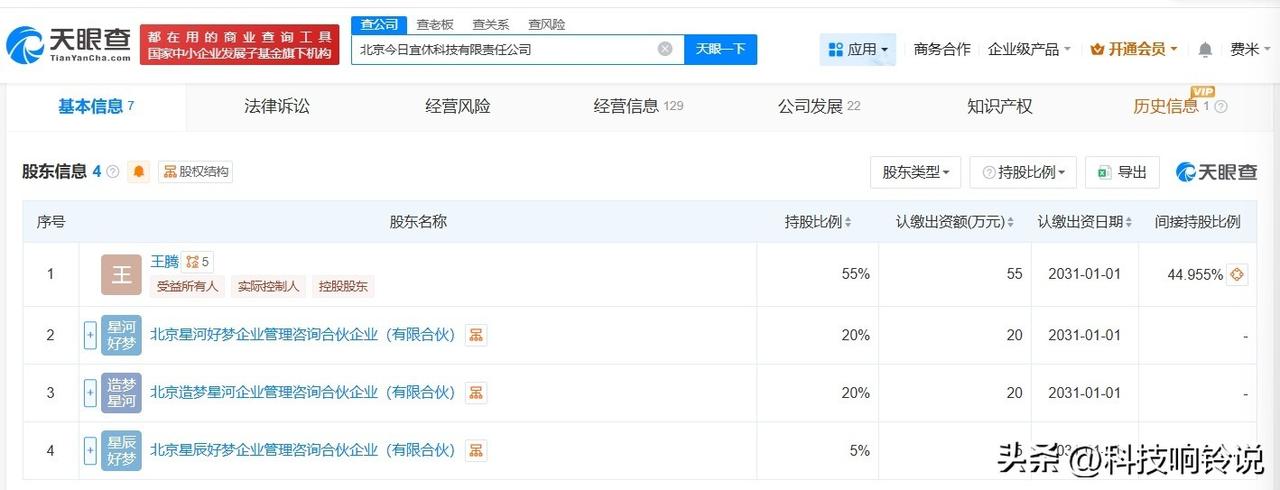
Task: Expand the 北京造梦星河 shareholder row
Action: tap(90, 393)
